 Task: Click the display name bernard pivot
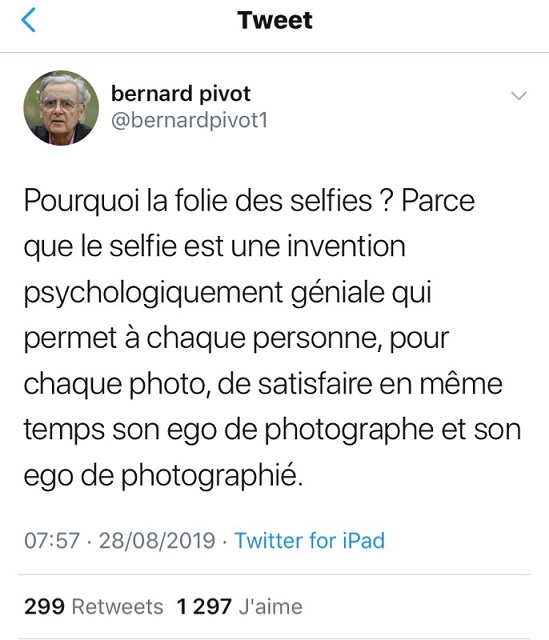(x=180, y=93)
